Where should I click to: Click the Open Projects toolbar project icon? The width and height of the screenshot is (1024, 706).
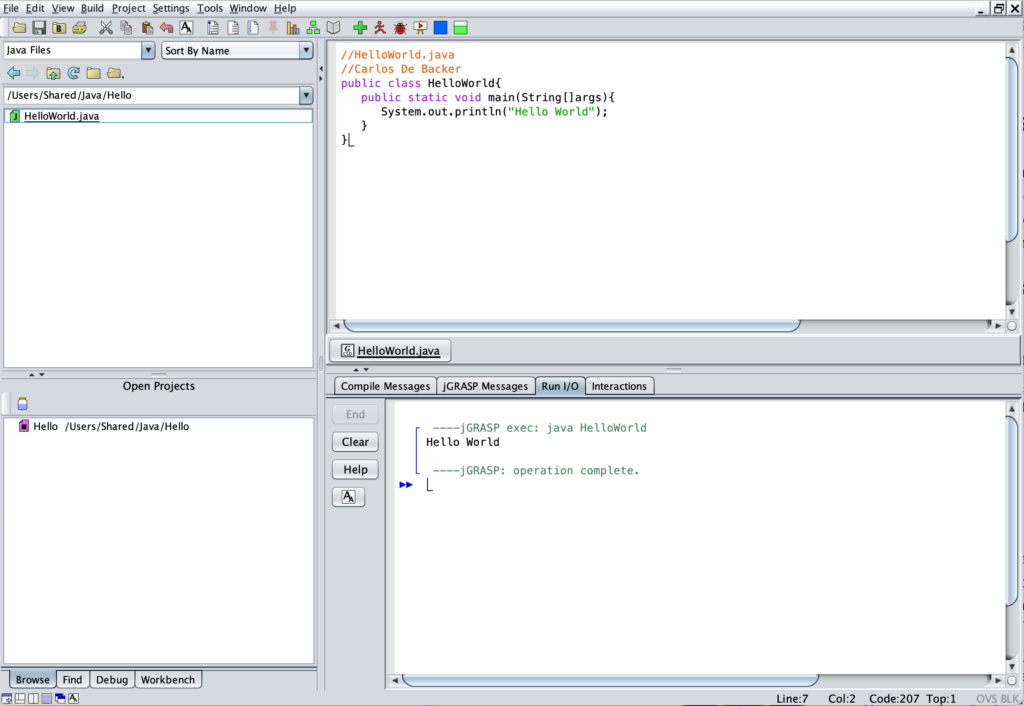(23, 404)
